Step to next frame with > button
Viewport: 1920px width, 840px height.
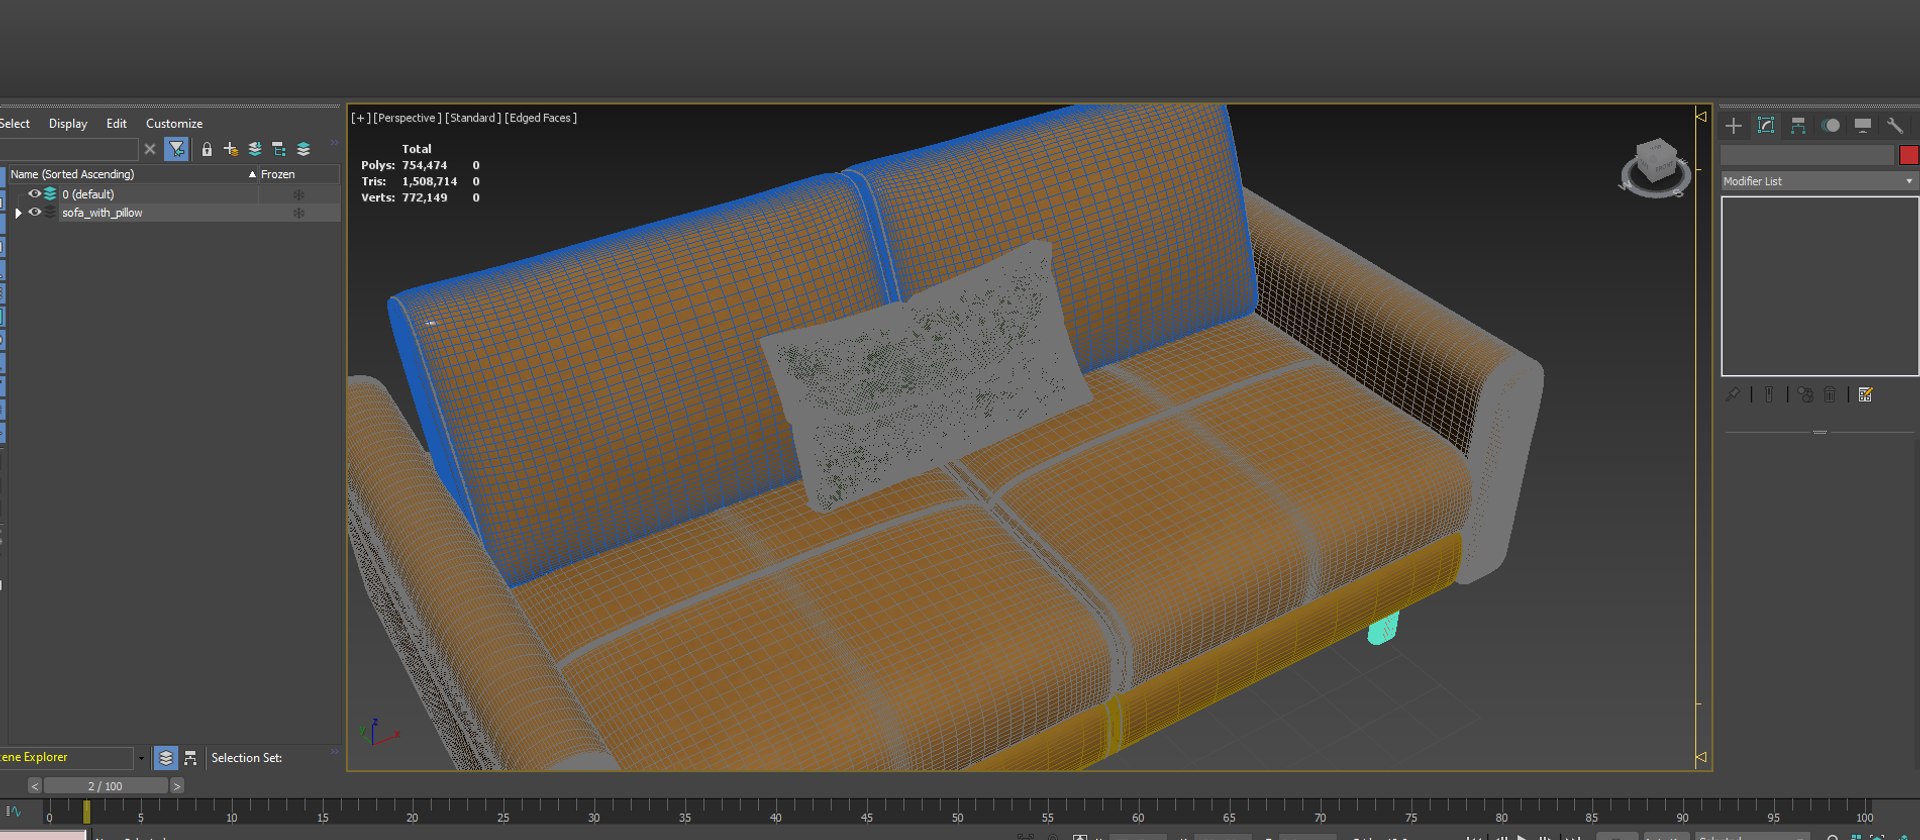[177, 786]
